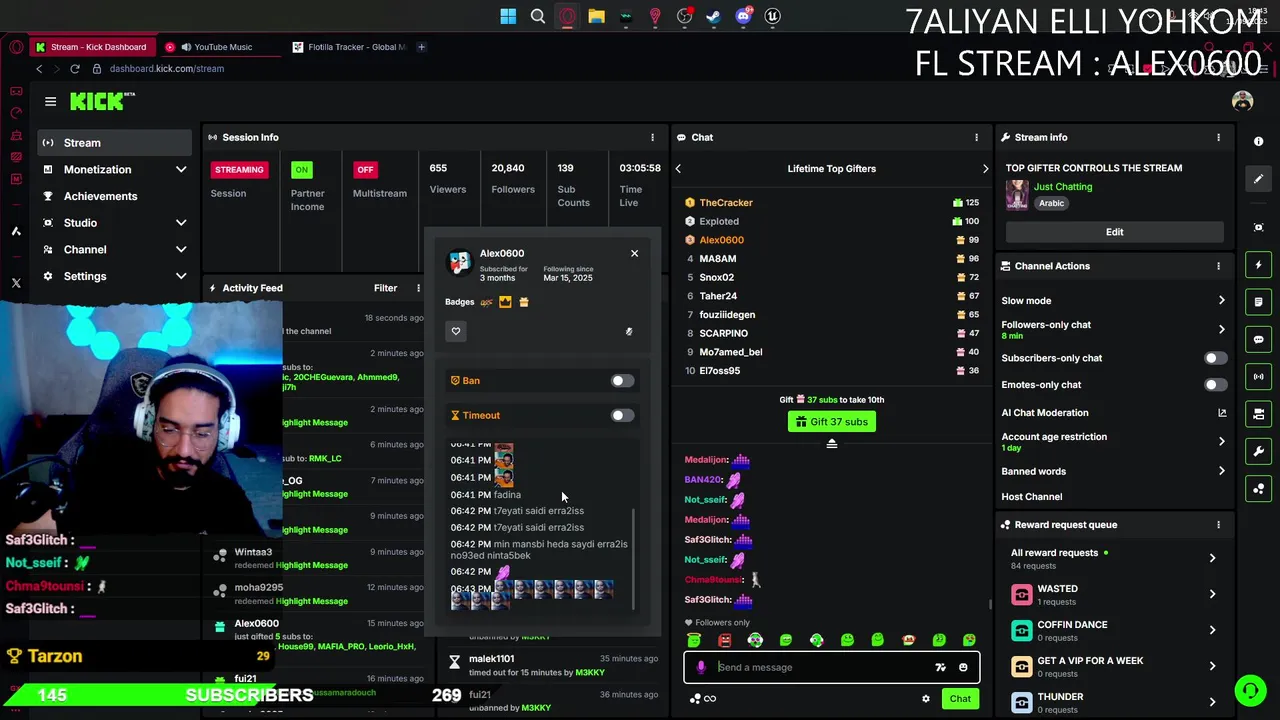
Task: Click Host Channel in Channel Actions
Action: coord(1032,497)
